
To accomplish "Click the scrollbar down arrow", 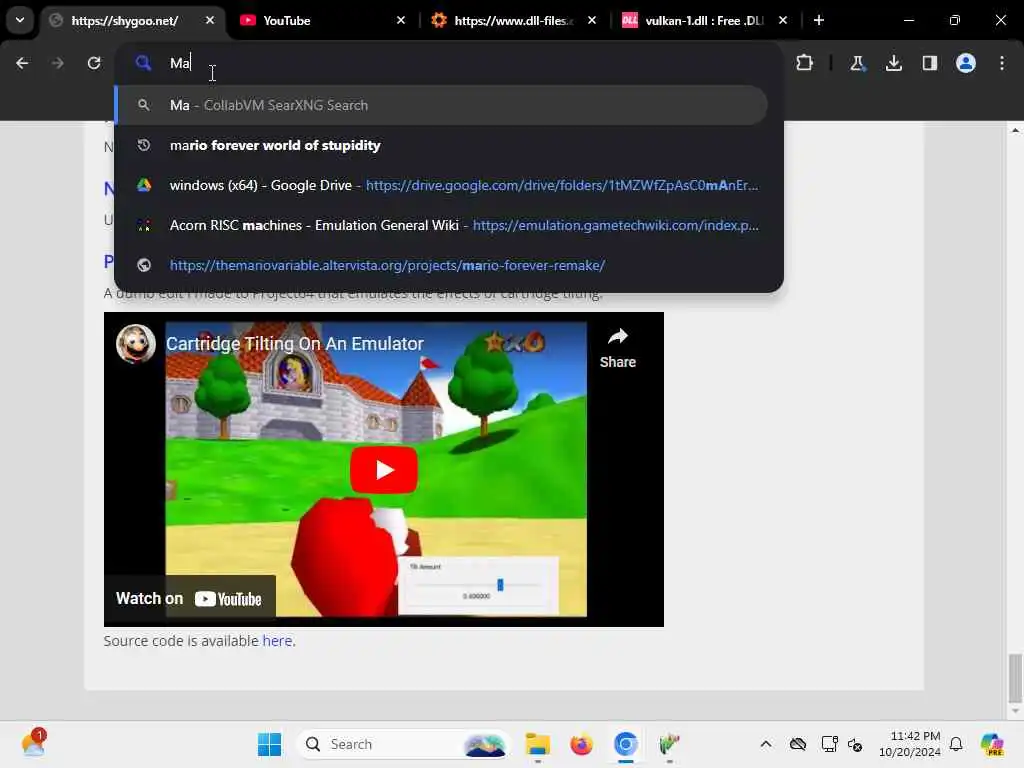I will [1015, 711].
